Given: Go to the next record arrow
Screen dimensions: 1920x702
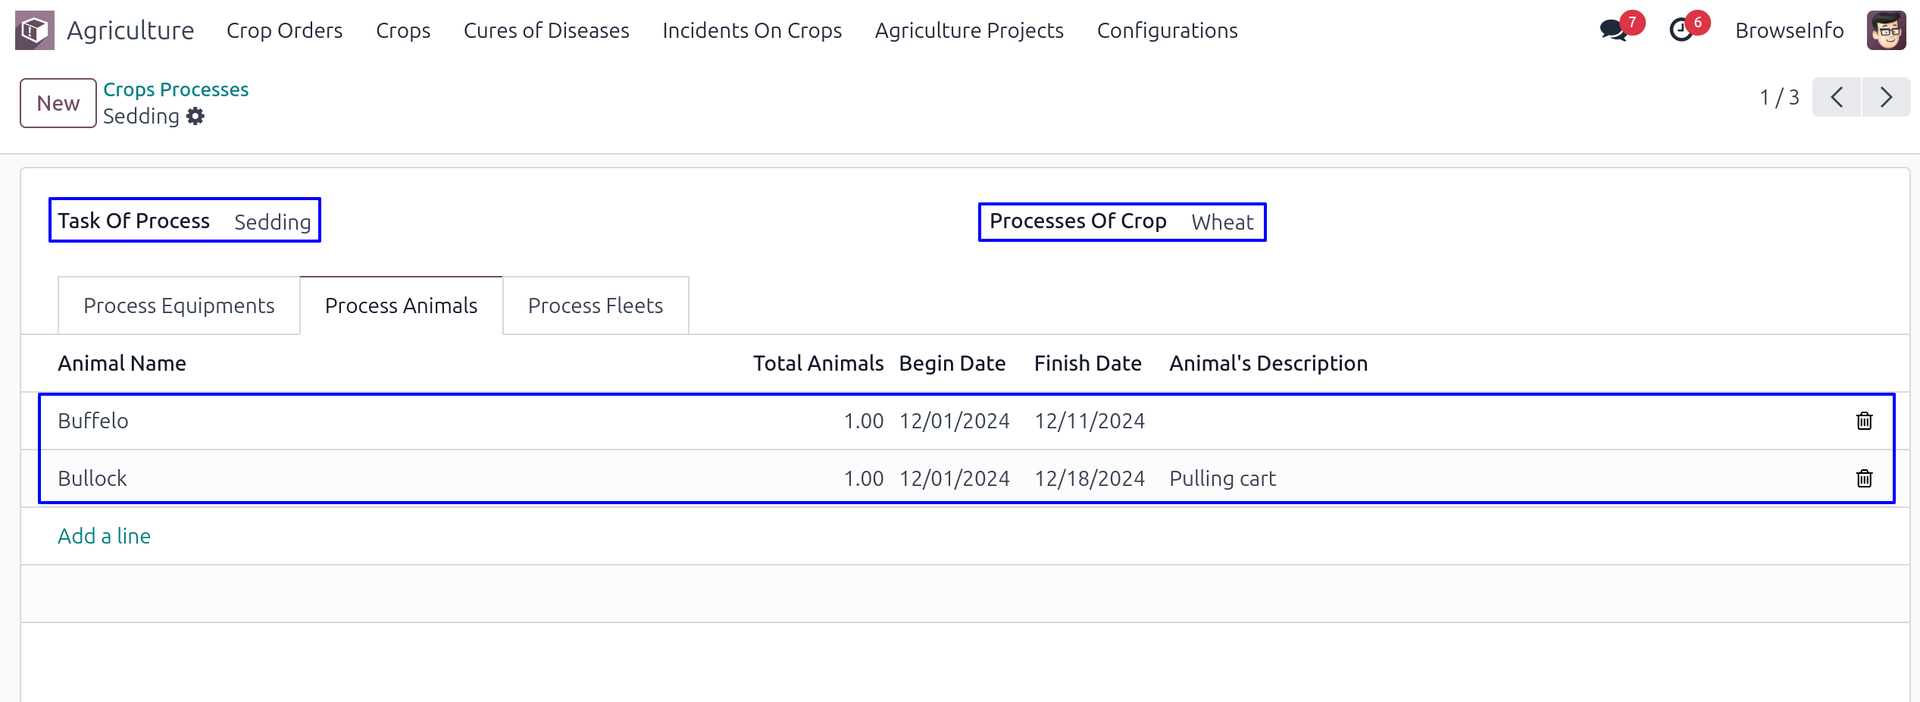Looking at the screenshot, I should (1886, 97).
